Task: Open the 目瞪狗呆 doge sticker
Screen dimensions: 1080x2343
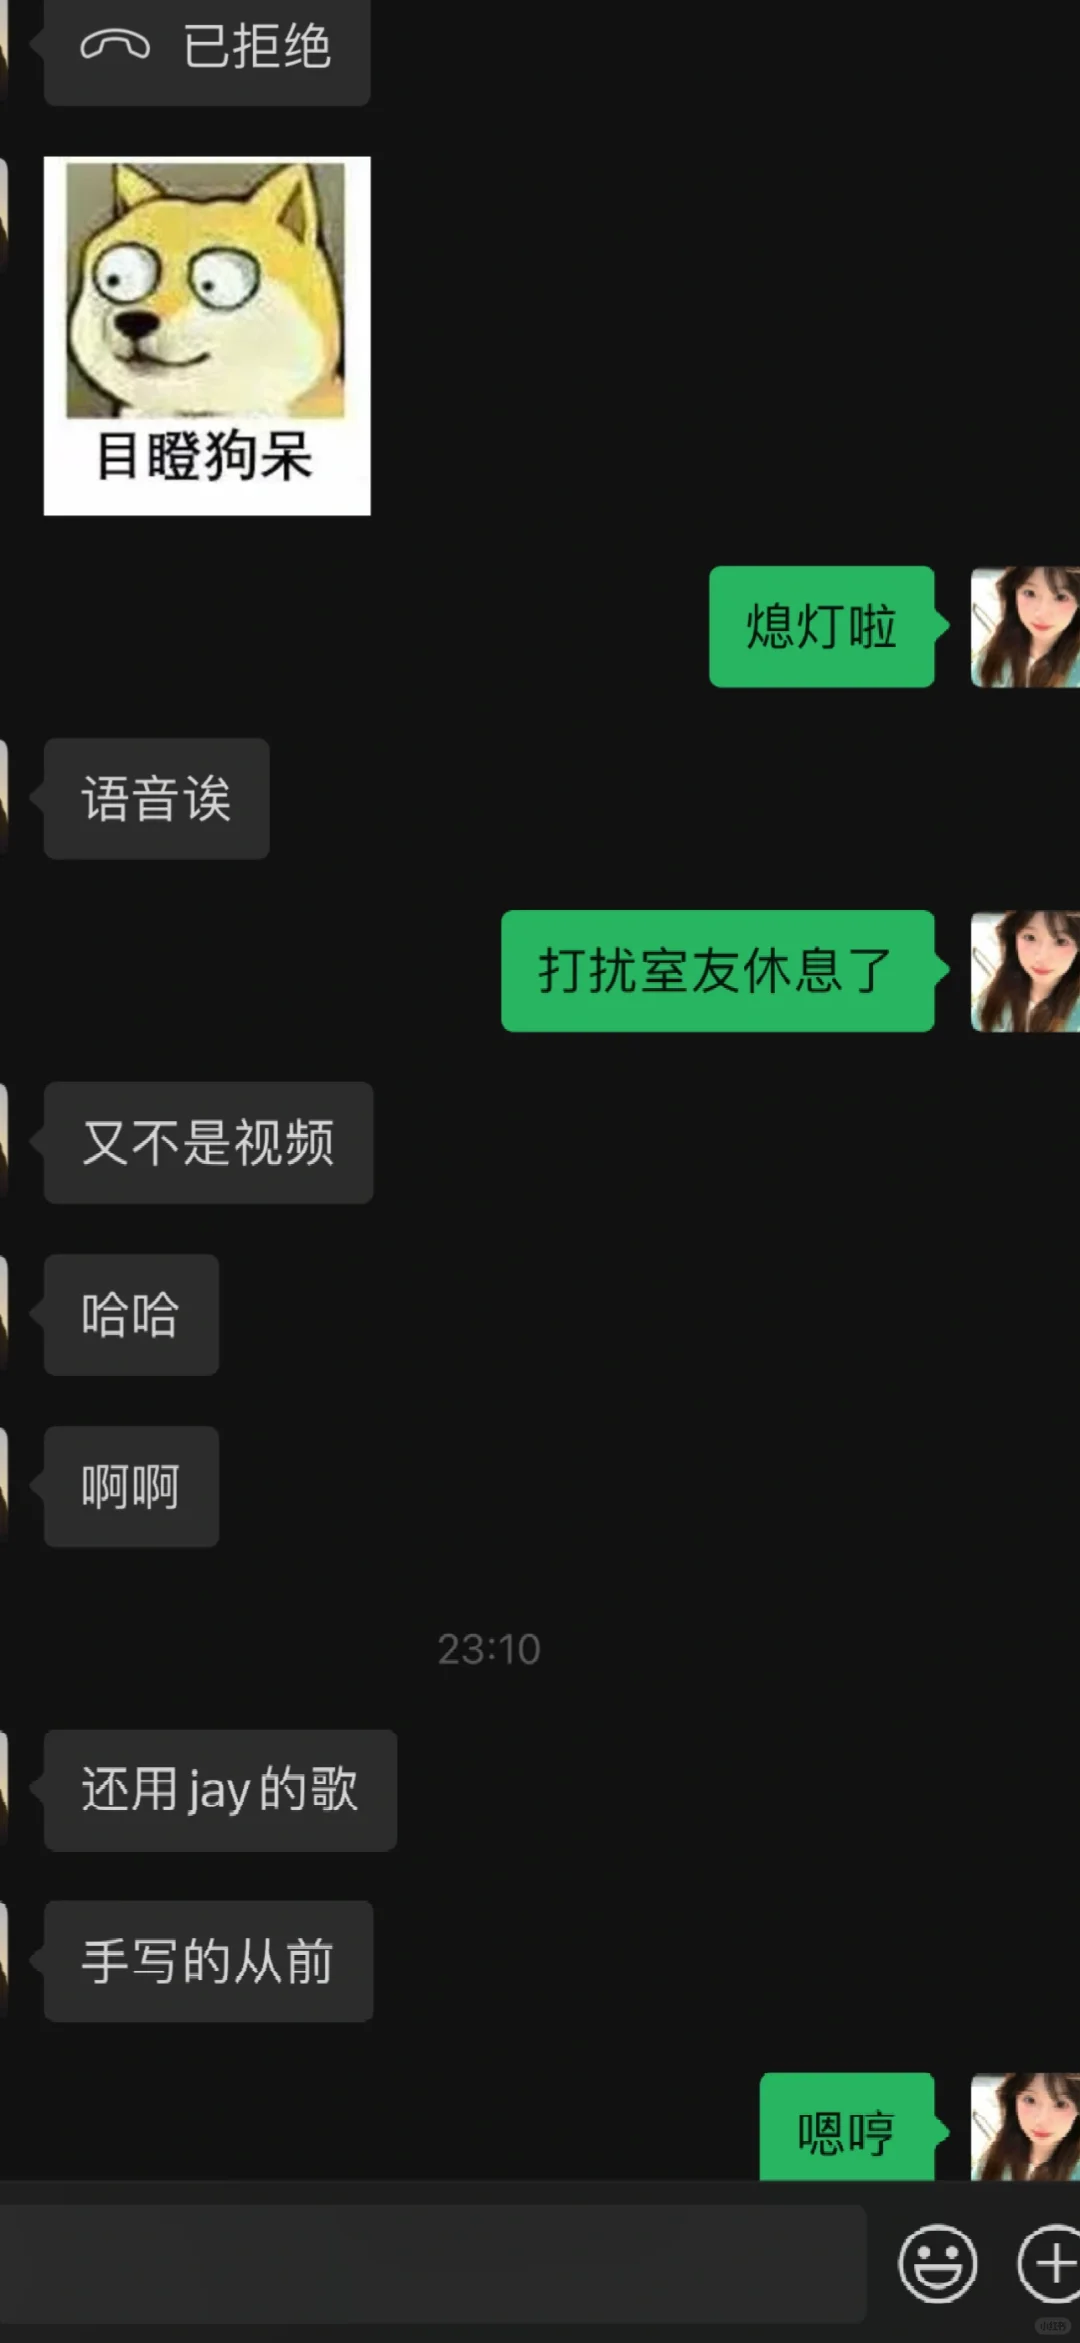Action: [x=207, y=336]
